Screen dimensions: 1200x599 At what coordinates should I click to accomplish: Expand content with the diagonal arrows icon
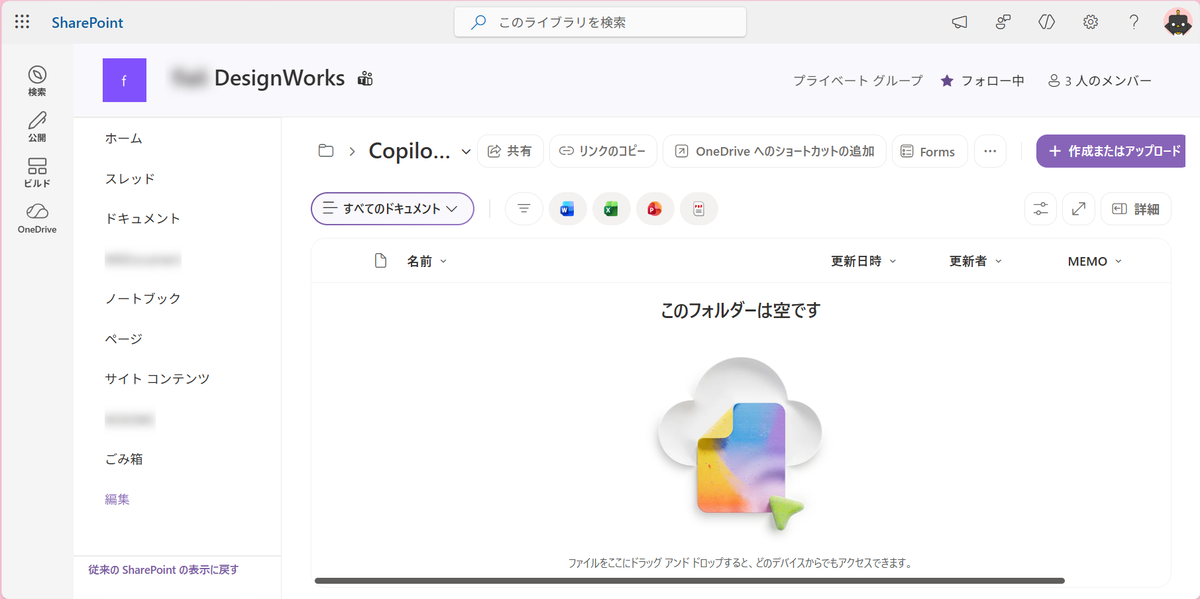[1078, 209]
